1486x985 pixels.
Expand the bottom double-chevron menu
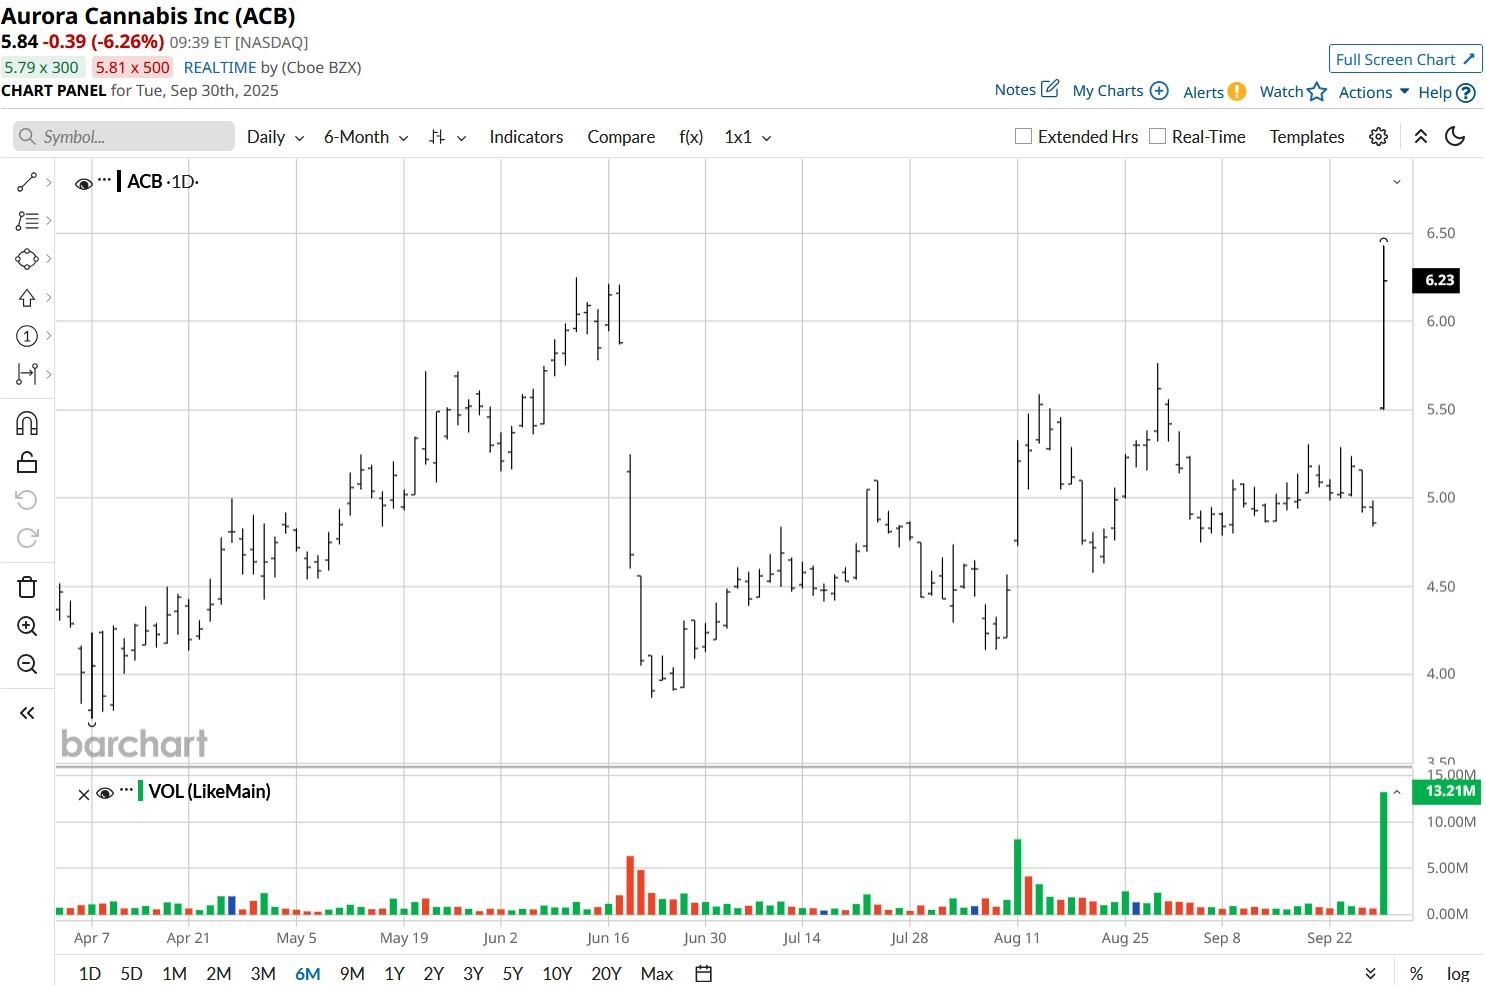tap(1370, 973)
